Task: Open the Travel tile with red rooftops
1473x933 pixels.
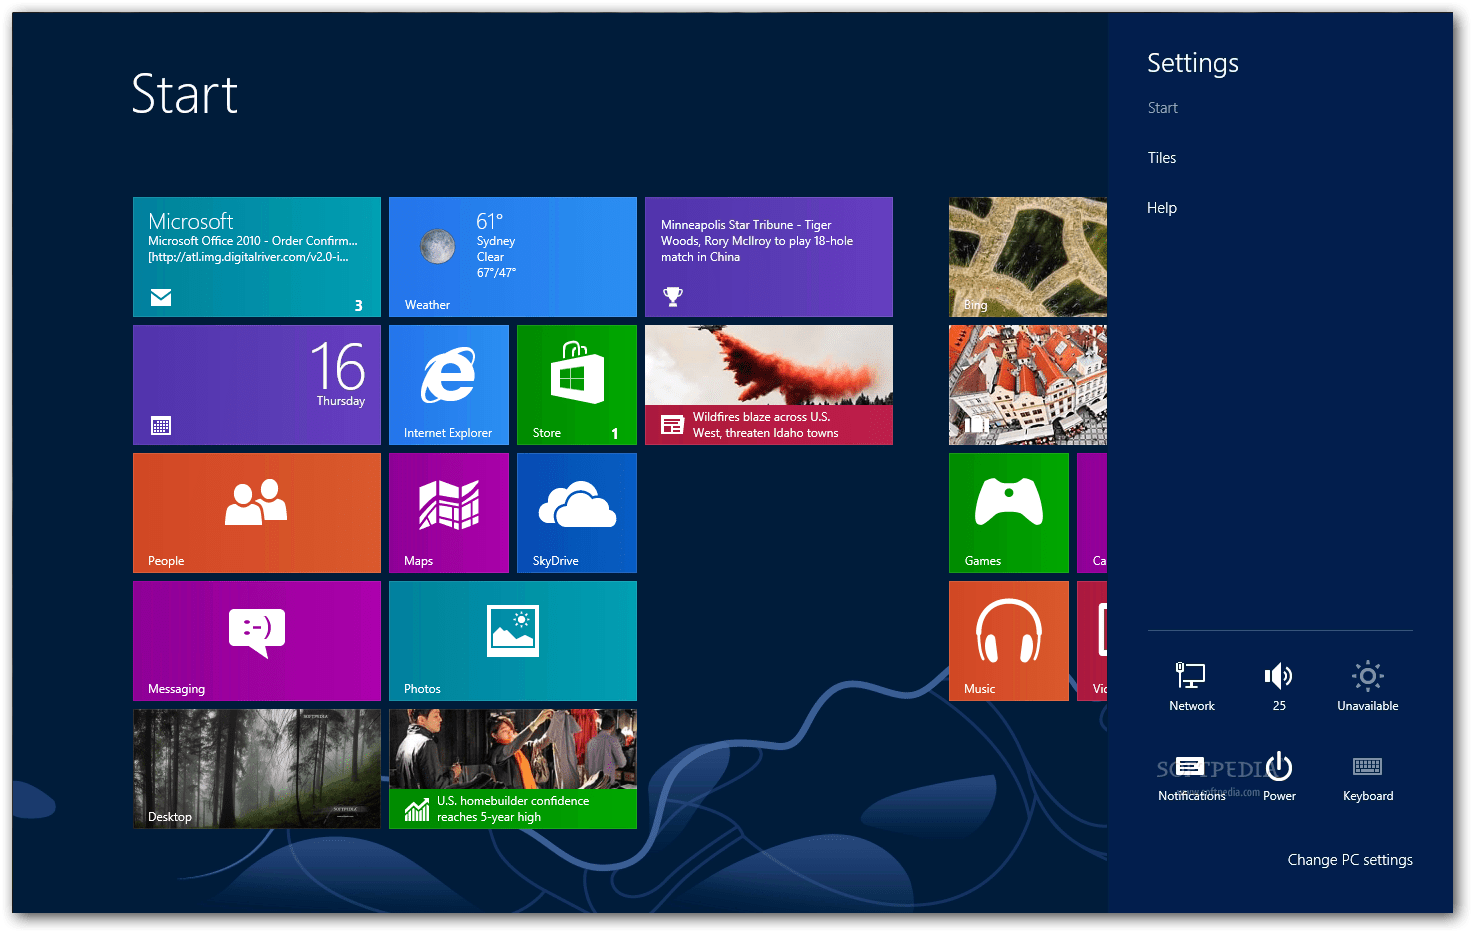Action: point(1028,385)
